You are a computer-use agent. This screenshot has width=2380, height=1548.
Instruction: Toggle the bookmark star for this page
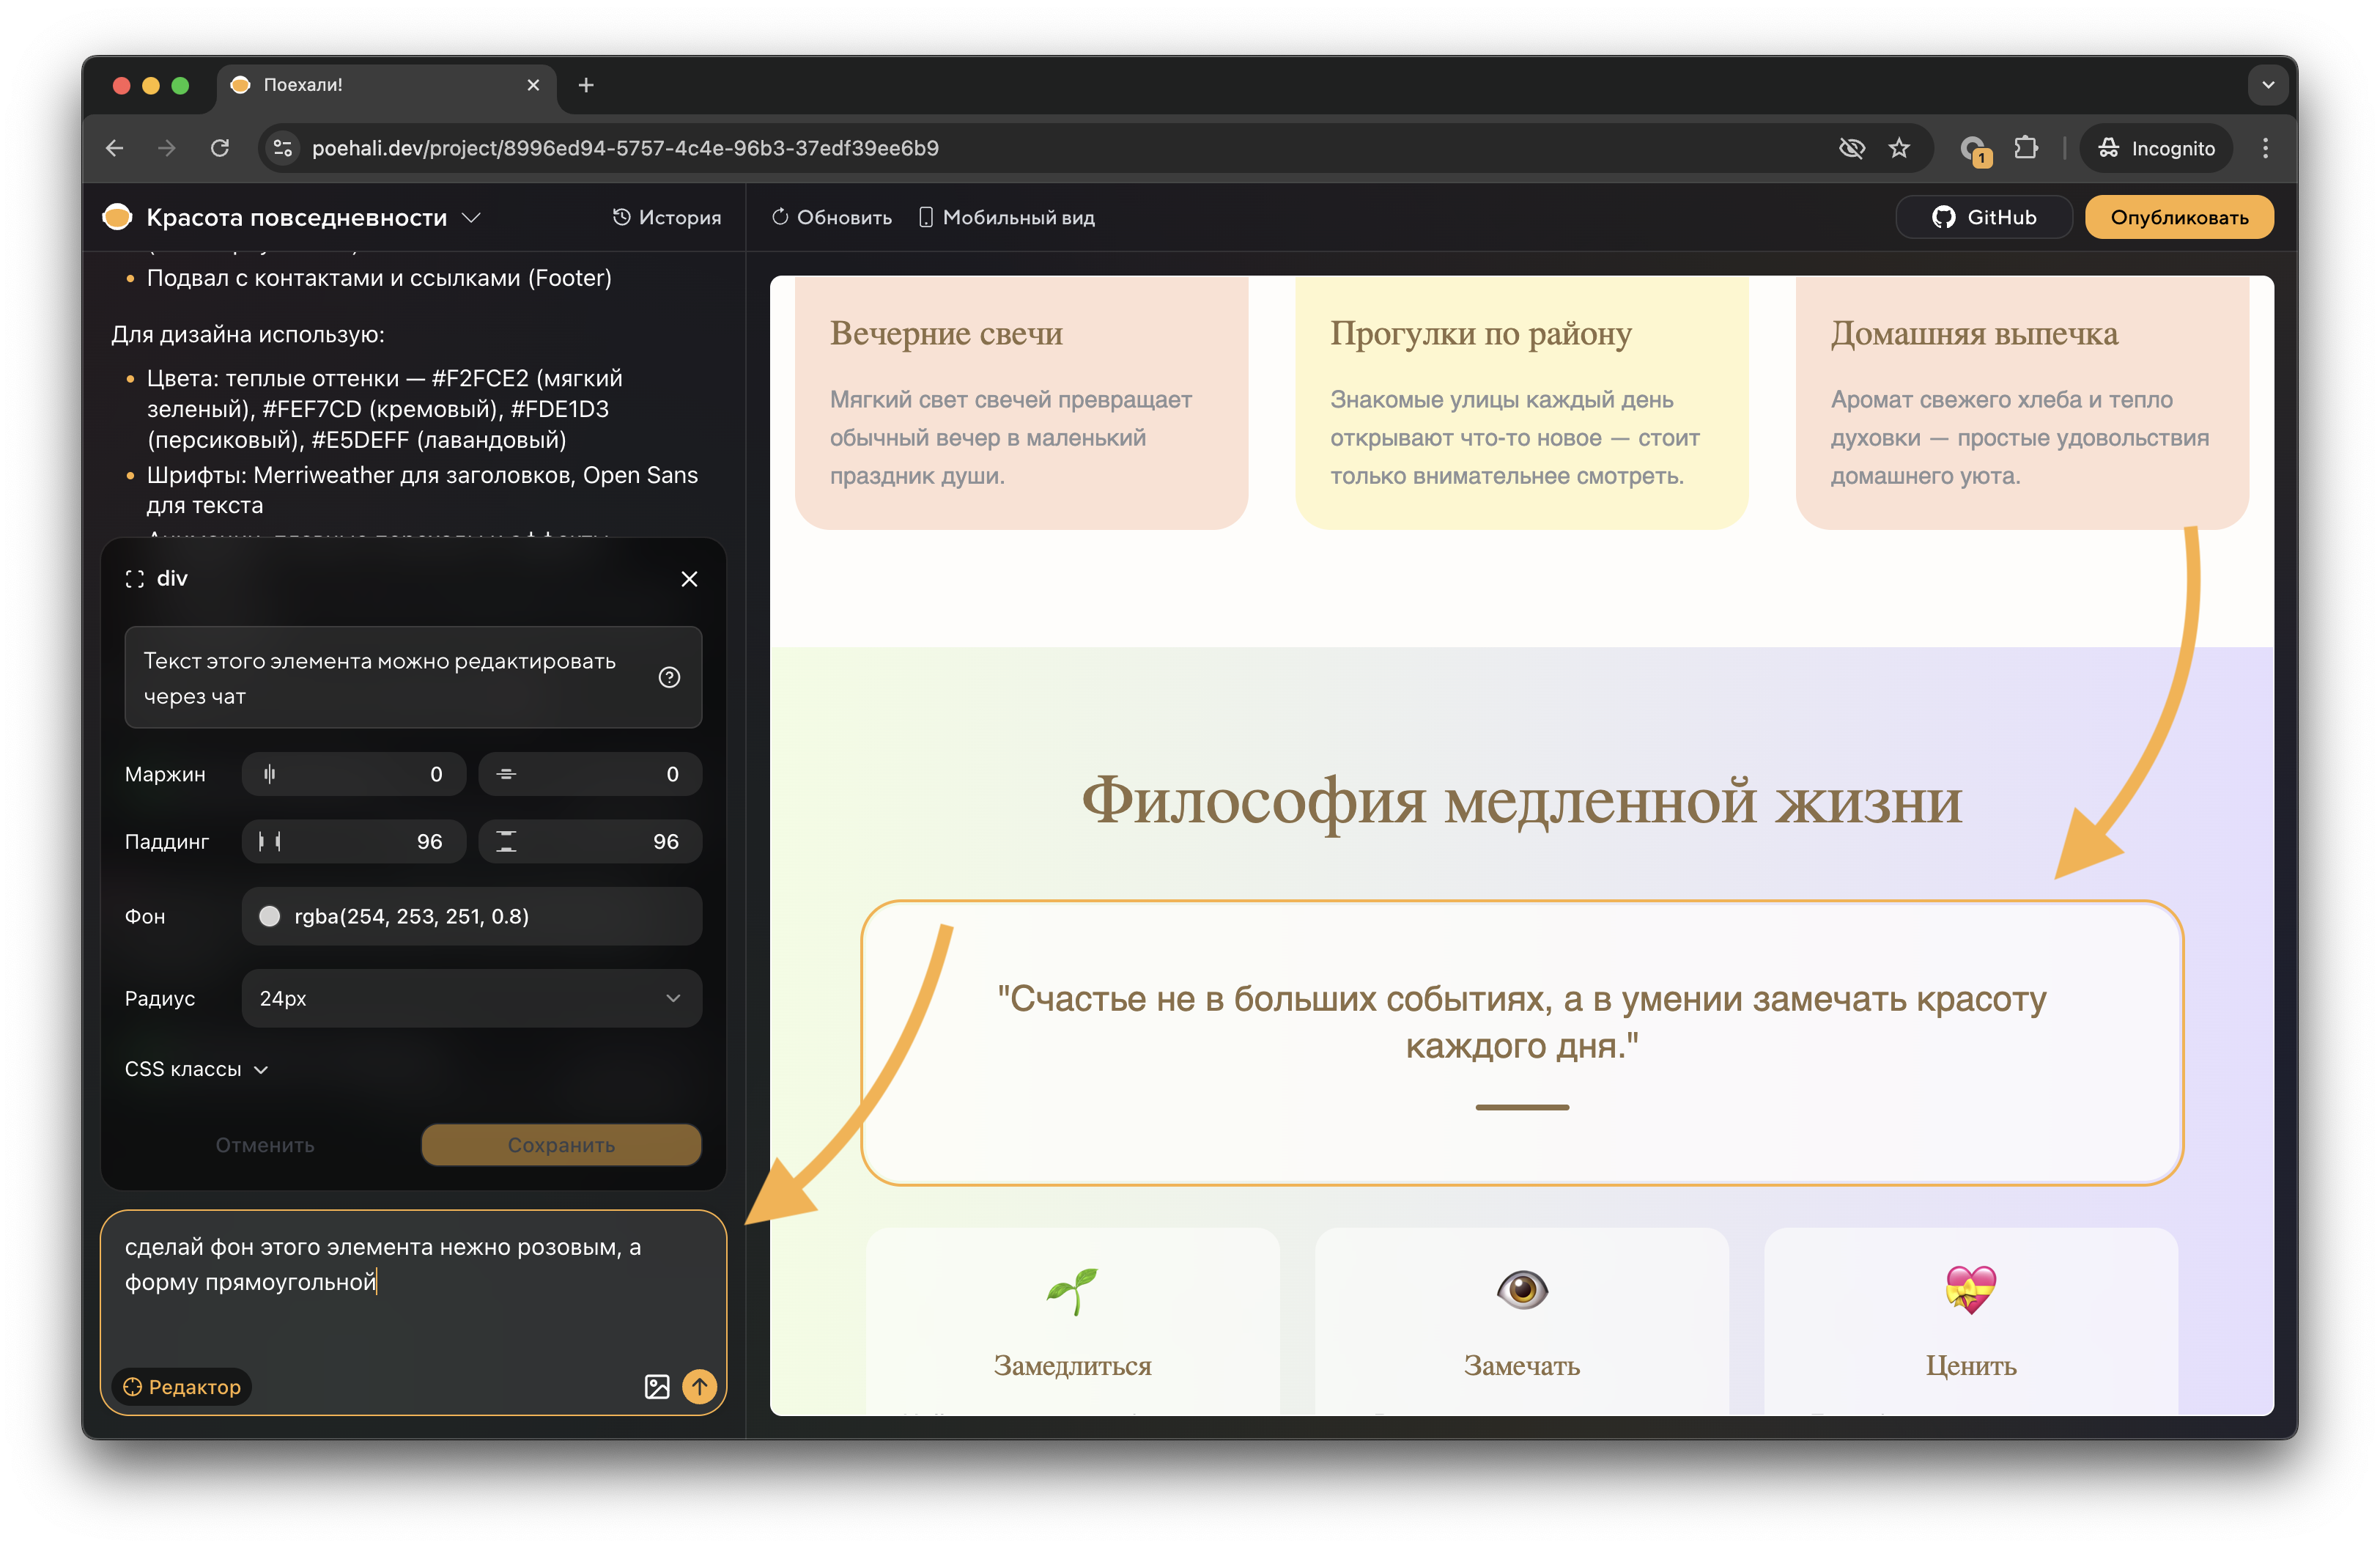coord(1899,147)
